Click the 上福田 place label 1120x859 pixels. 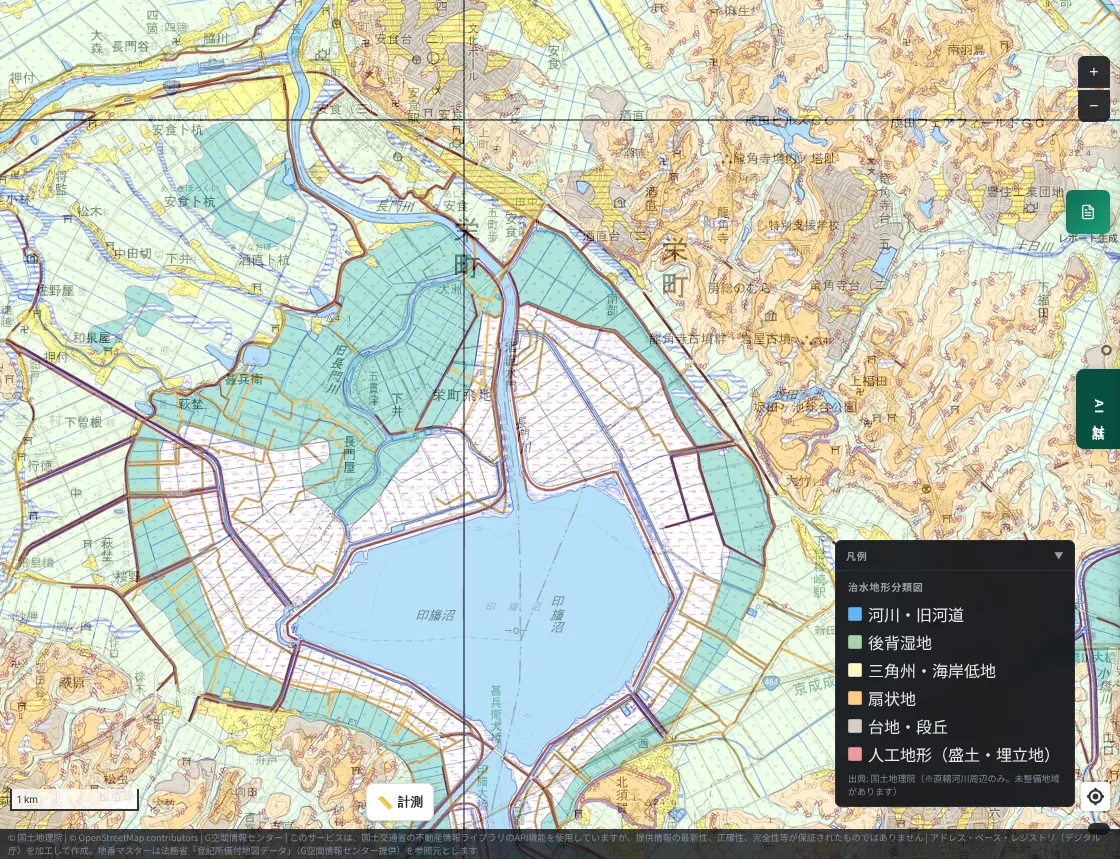(x=868, y=381)
